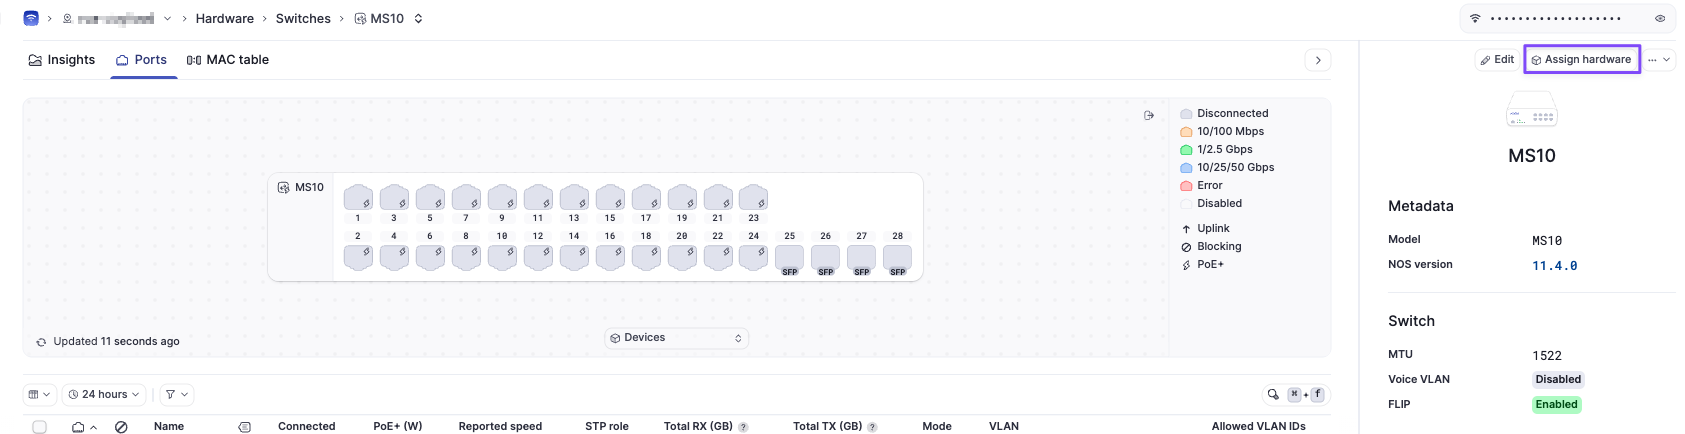Check the select-all checkbox in table header
The width and height of the screenshot is (1685, 434).
39,427
